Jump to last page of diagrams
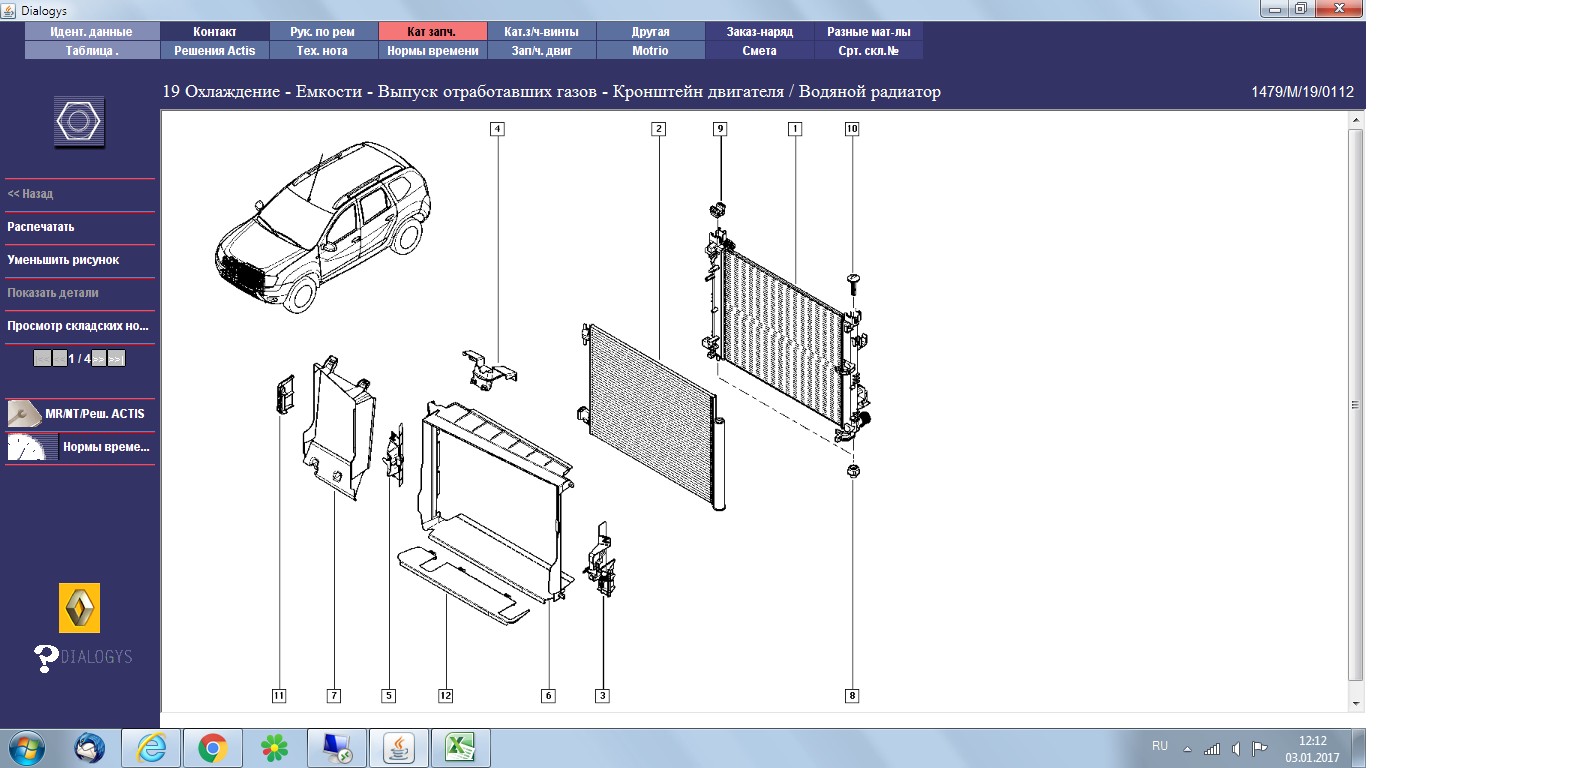This screenshot has height=768, width=1590. [117, 358]
